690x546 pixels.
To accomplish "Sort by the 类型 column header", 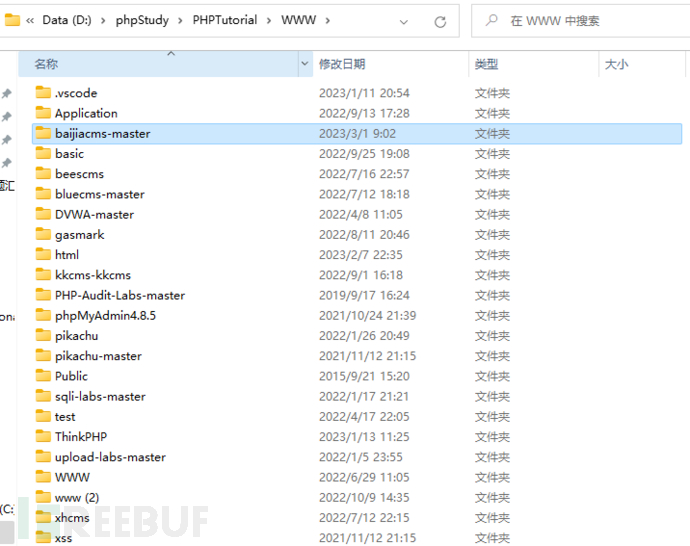I will pyautogui.click(x=534, y=64).
